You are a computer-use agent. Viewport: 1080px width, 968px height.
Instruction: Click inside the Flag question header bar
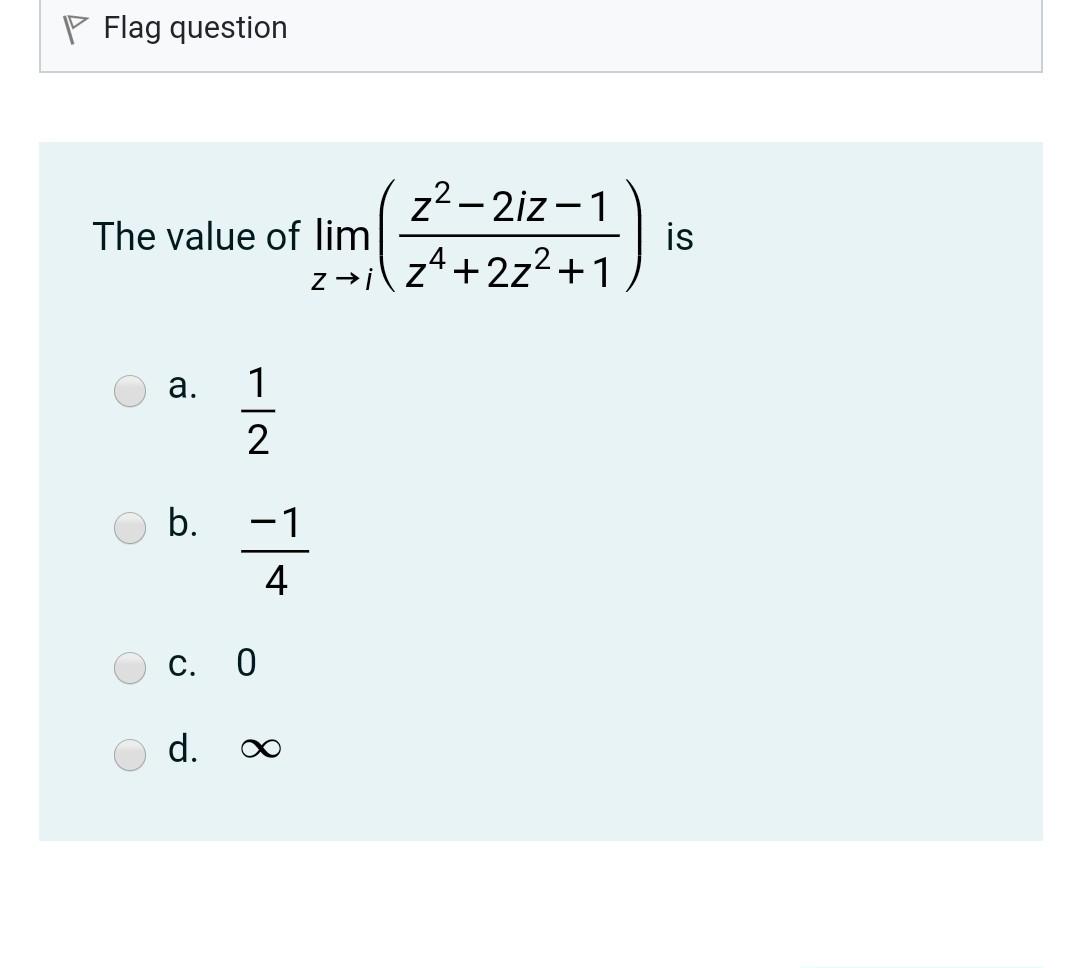[540, 30]
